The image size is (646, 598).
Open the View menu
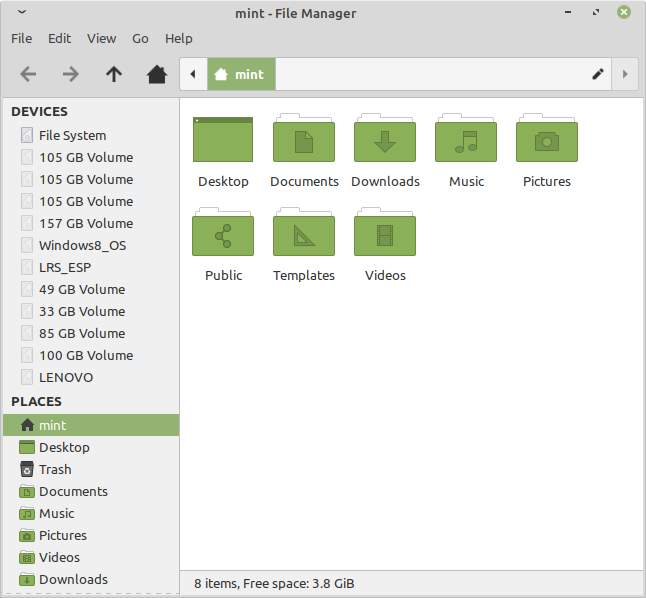pos(101,38)
